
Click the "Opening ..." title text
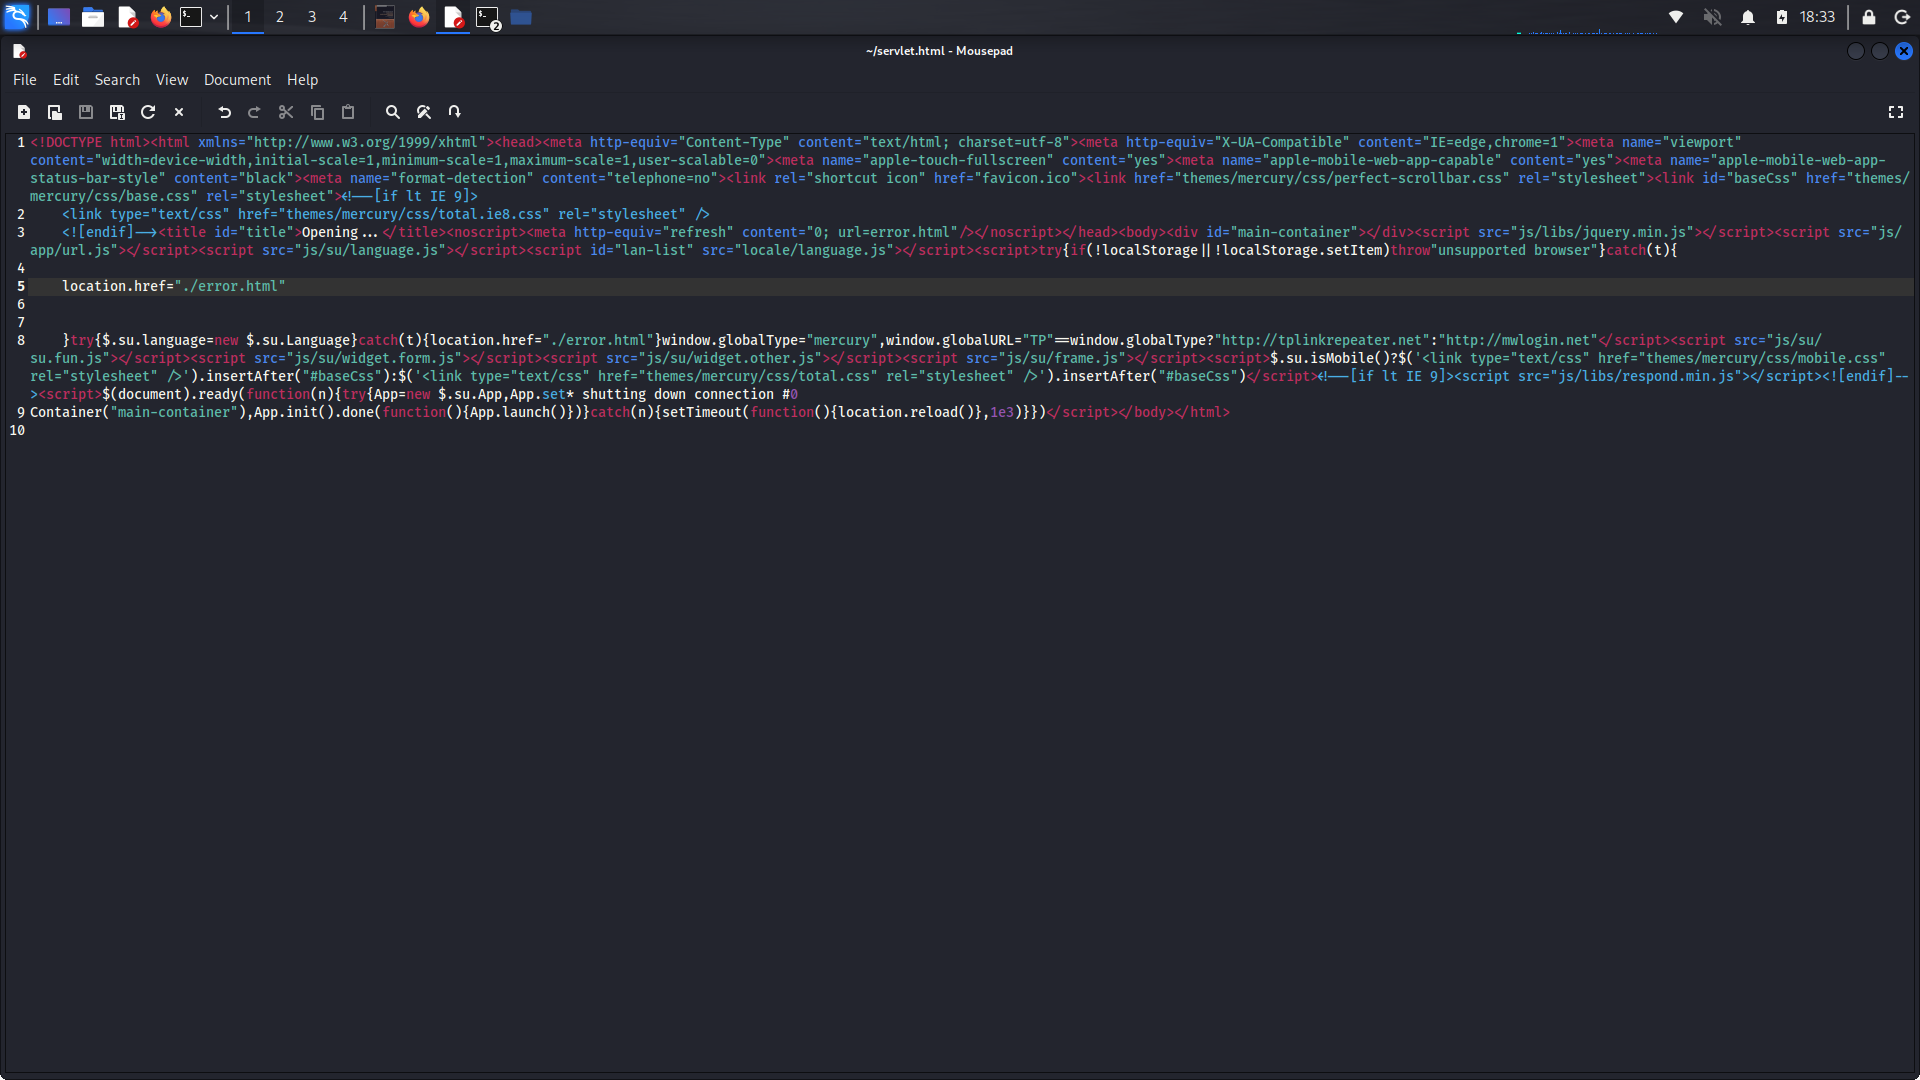click(340, 232)
